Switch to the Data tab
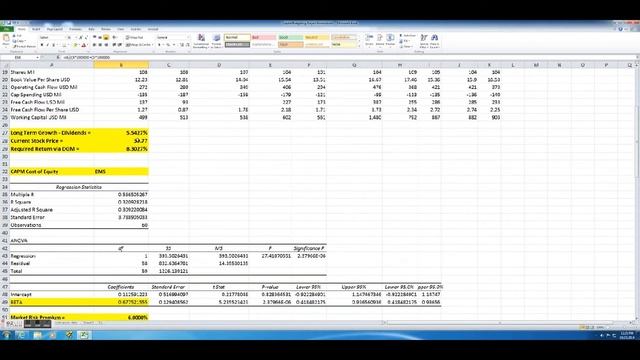This screenshot has width=640, height=360. coord(91,29)
